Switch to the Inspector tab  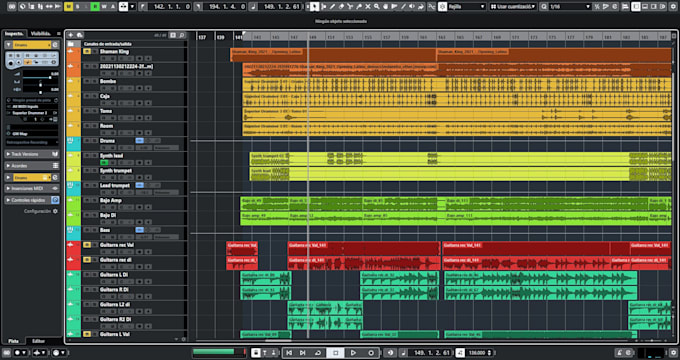(x=14, y=33)
